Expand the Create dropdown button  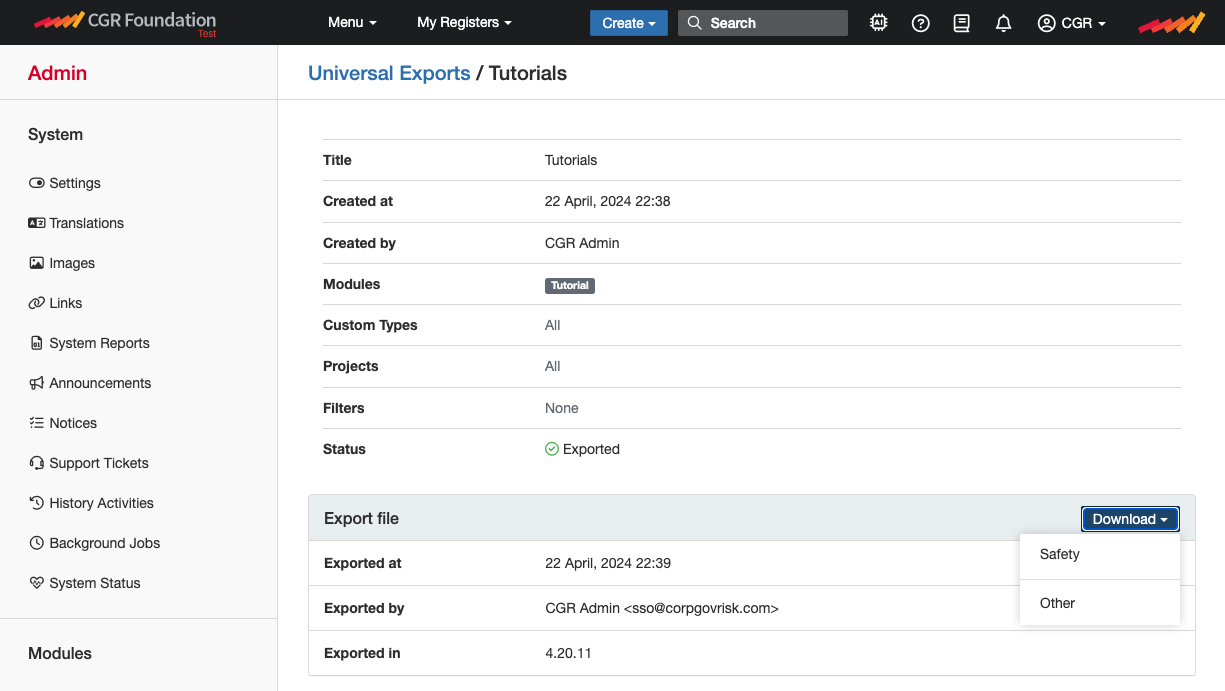click(629, 23)
